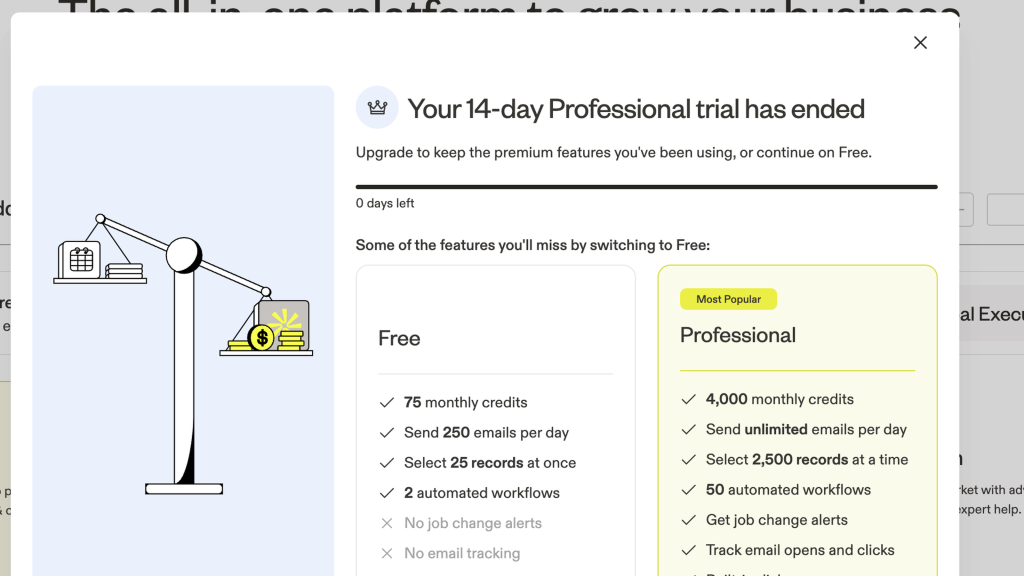This screenshot has width=1024, height=576.
Task: Click the X icon beside No email tracking
Action: point(387,553)
